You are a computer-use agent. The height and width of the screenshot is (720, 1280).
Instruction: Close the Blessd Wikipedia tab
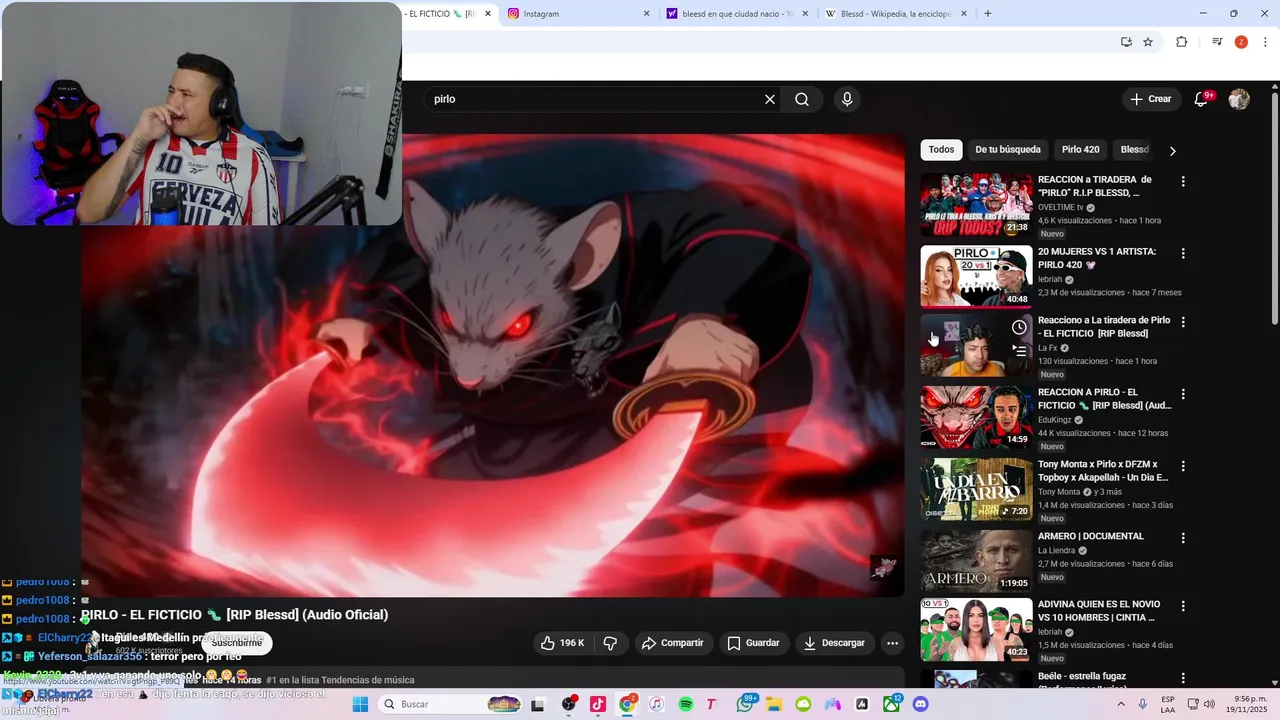(x=964, y=14)
